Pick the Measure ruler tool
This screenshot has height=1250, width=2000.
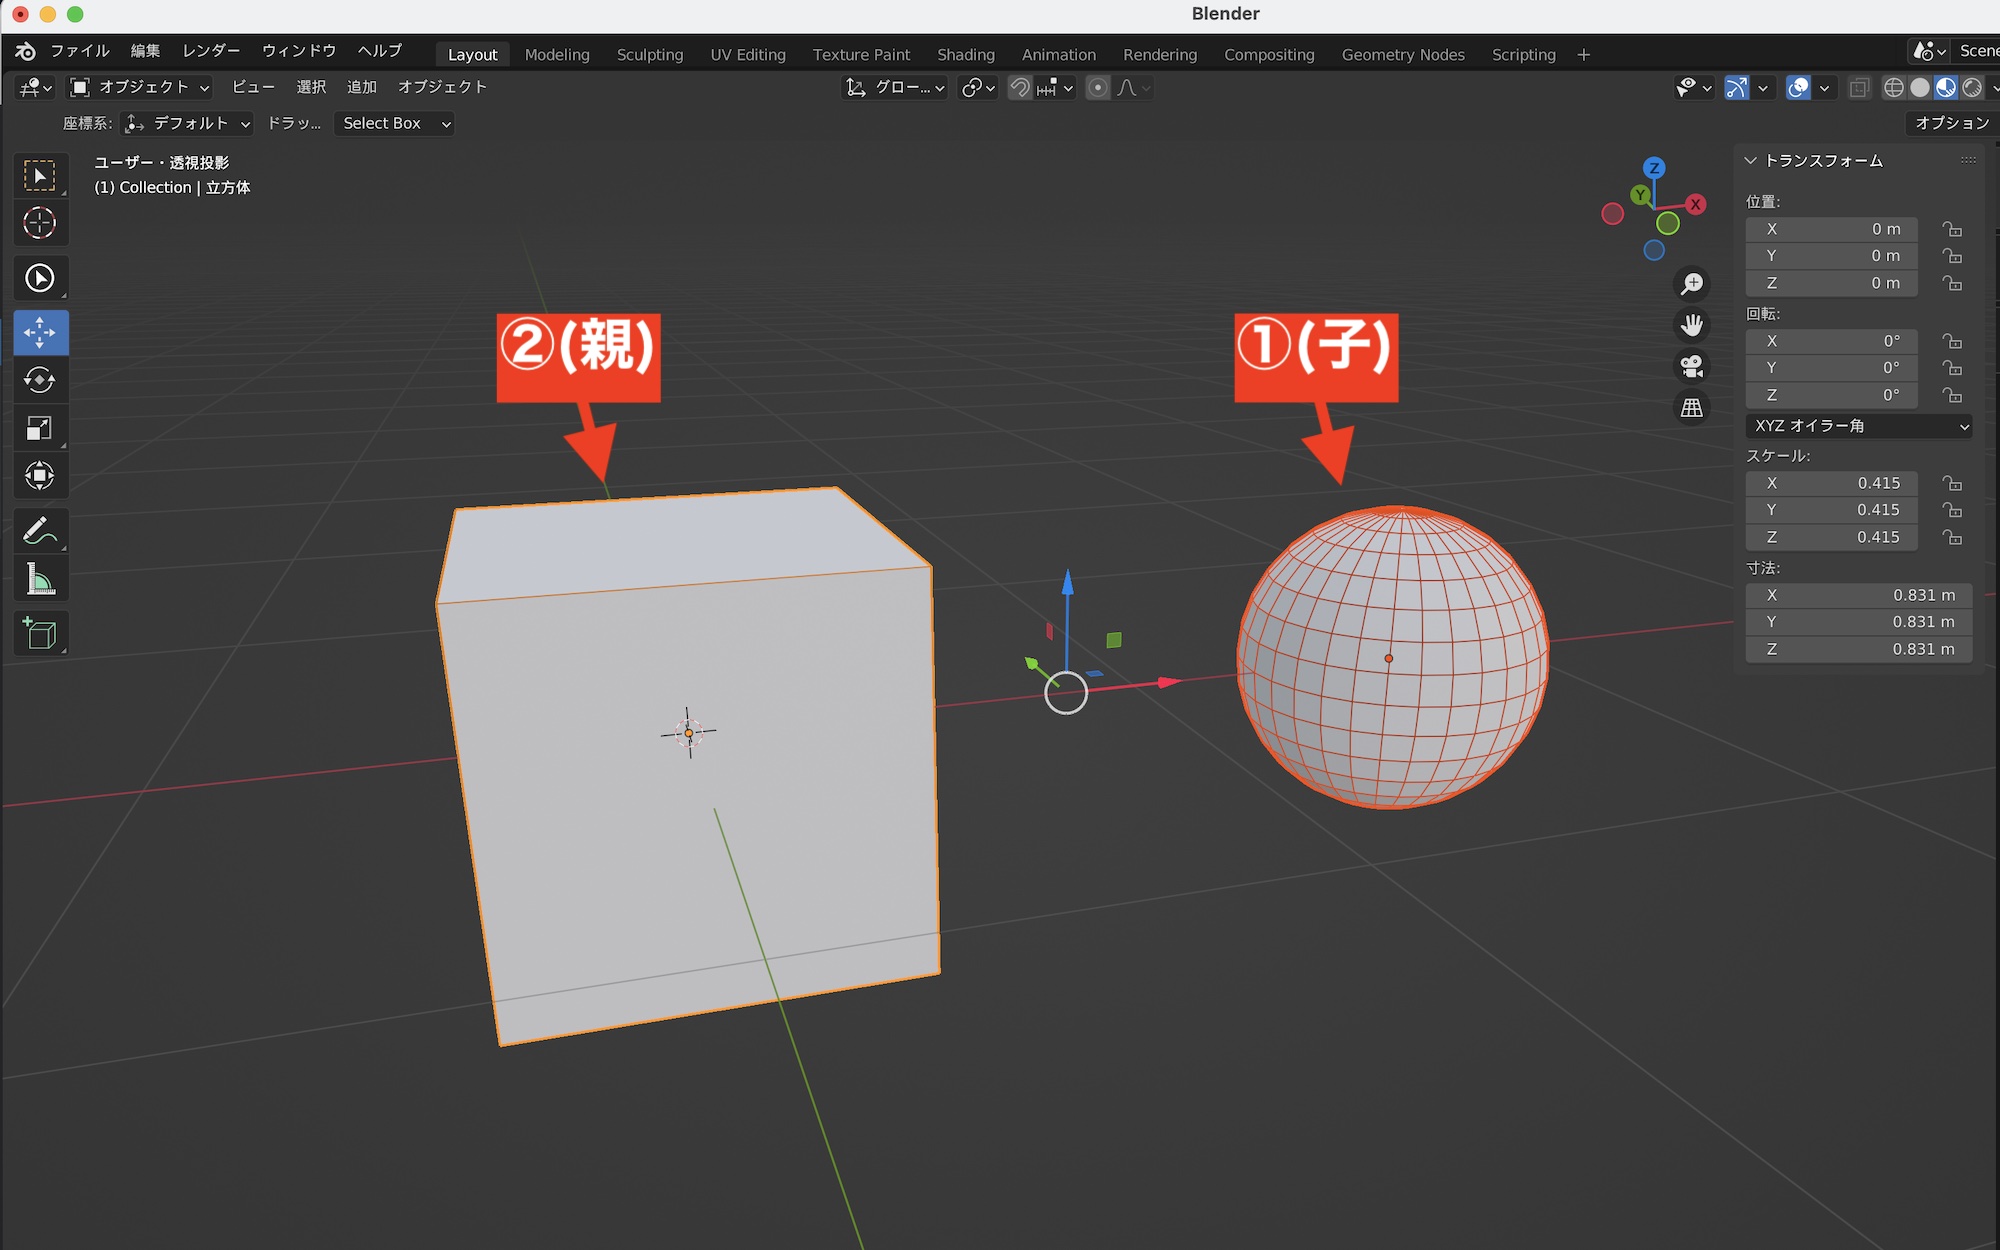click(x=40, y=579)
